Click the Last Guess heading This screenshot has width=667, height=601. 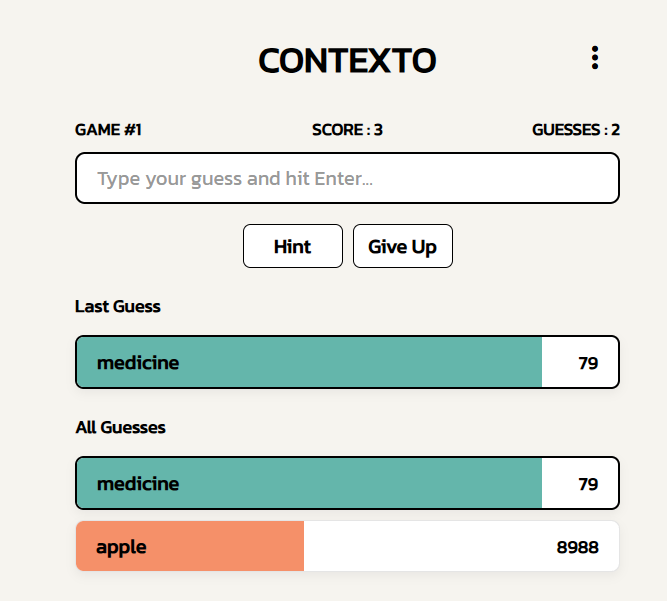pyautogui.click(x=118, y=306)
